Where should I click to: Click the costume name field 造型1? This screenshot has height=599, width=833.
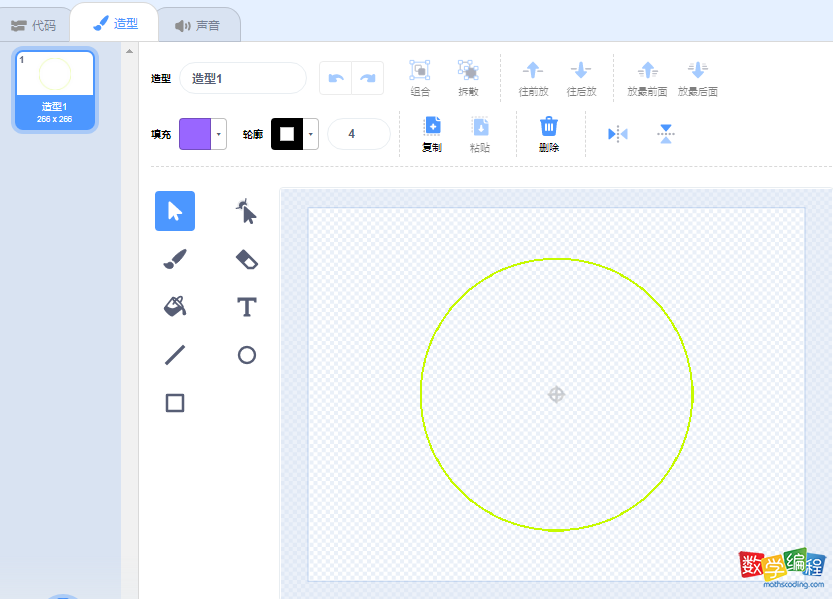[x=242, y=78]
